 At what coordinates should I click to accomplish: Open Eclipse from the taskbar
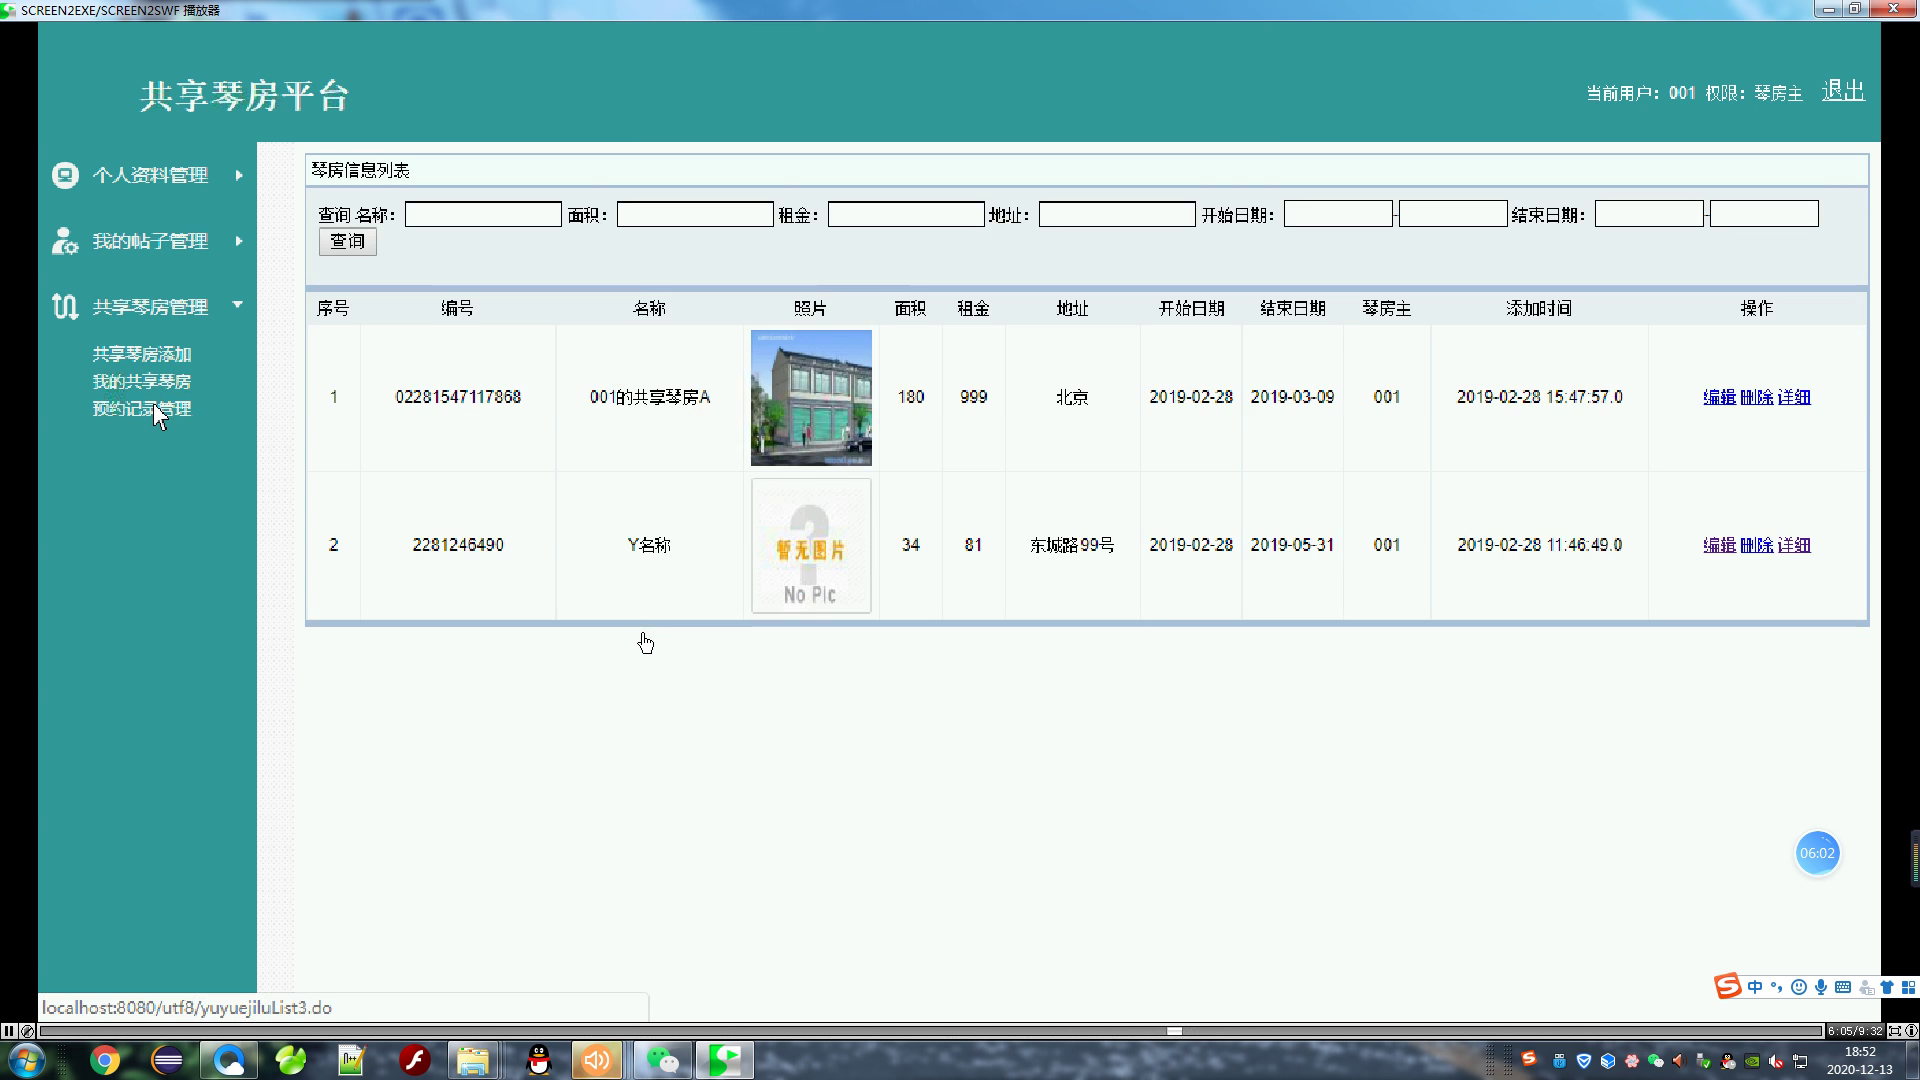tap(168, 1060)
